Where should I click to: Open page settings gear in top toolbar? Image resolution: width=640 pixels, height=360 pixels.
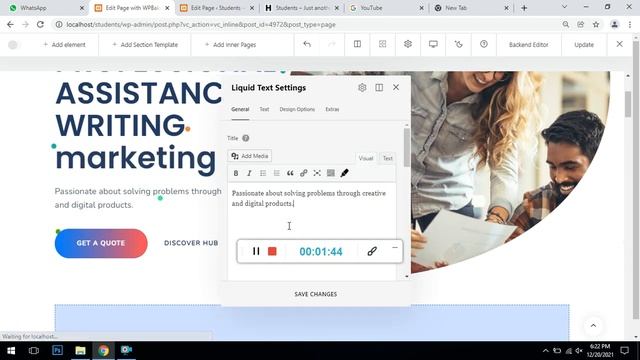408,44
